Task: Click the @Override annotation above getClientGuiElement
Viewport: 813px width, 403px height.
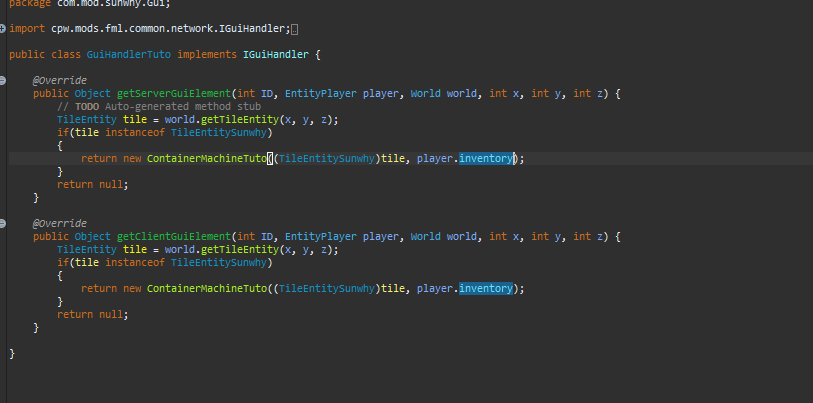Action: 60,223
